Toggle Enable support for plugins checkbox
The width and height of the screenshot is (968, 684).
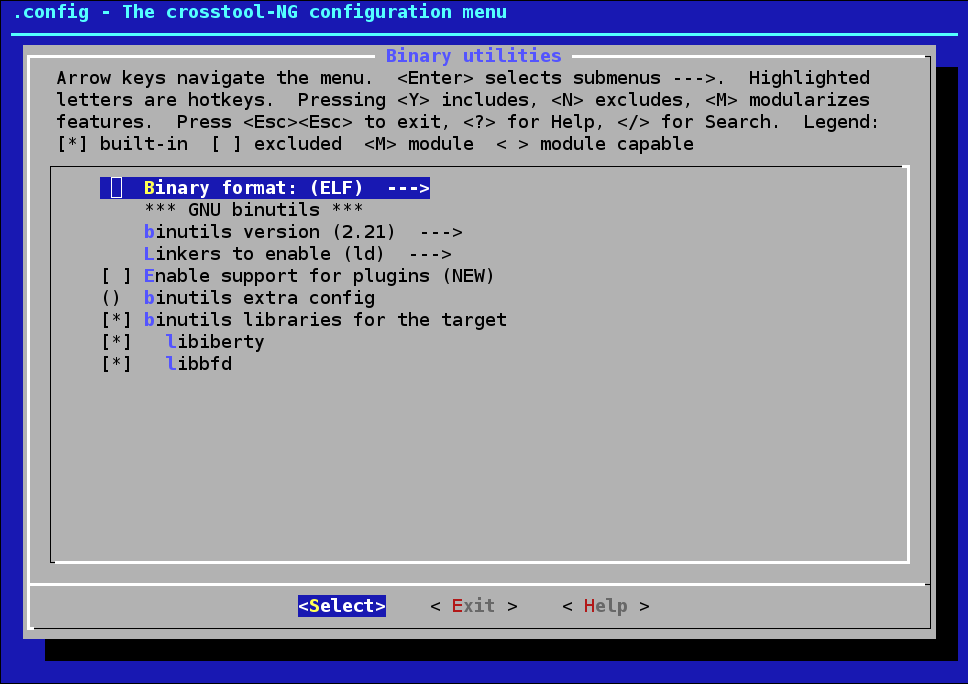pos(117,276)
